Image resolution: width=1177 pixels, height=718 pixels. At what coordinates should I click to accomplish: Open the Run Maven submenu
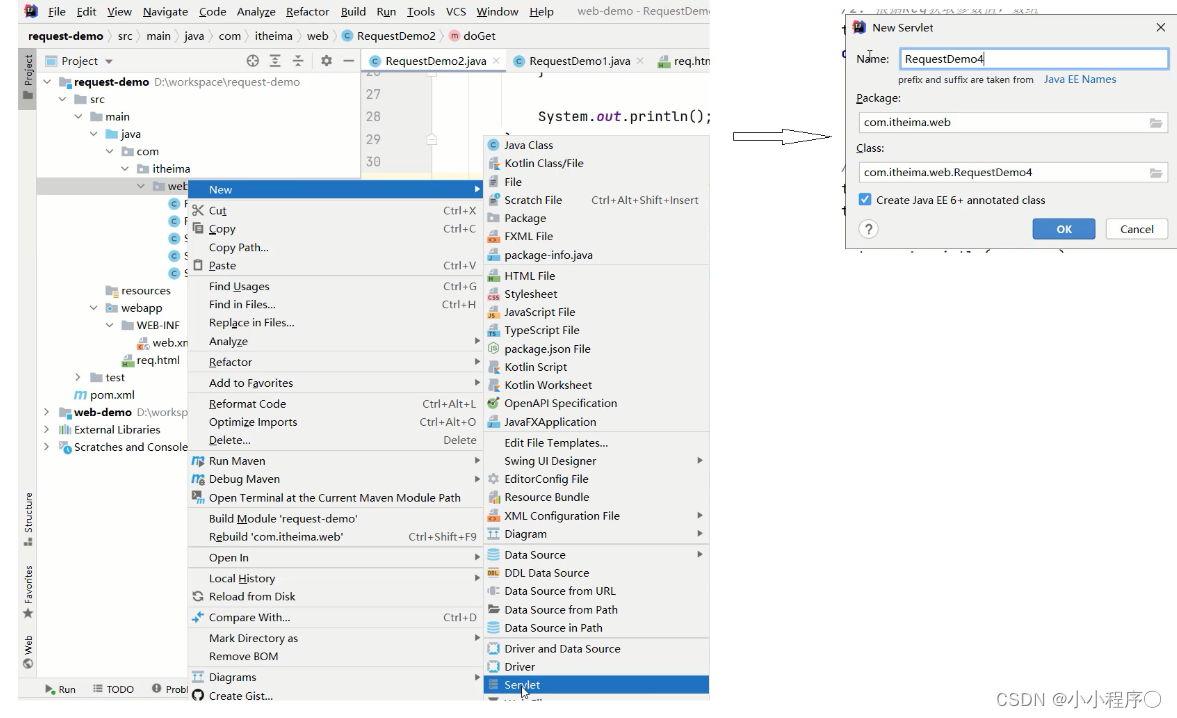[x=335, y=461]
